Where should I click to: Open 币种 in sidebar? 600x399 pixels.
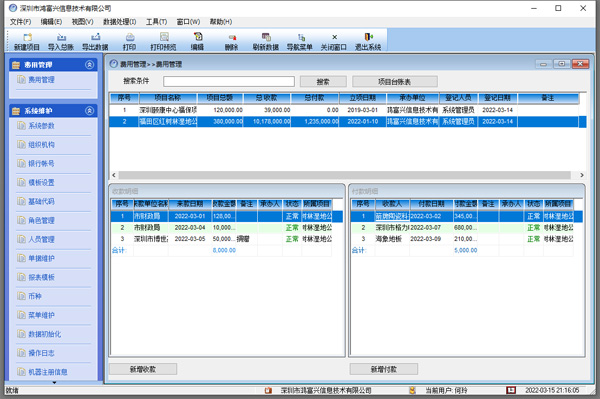tap(35, 296)
